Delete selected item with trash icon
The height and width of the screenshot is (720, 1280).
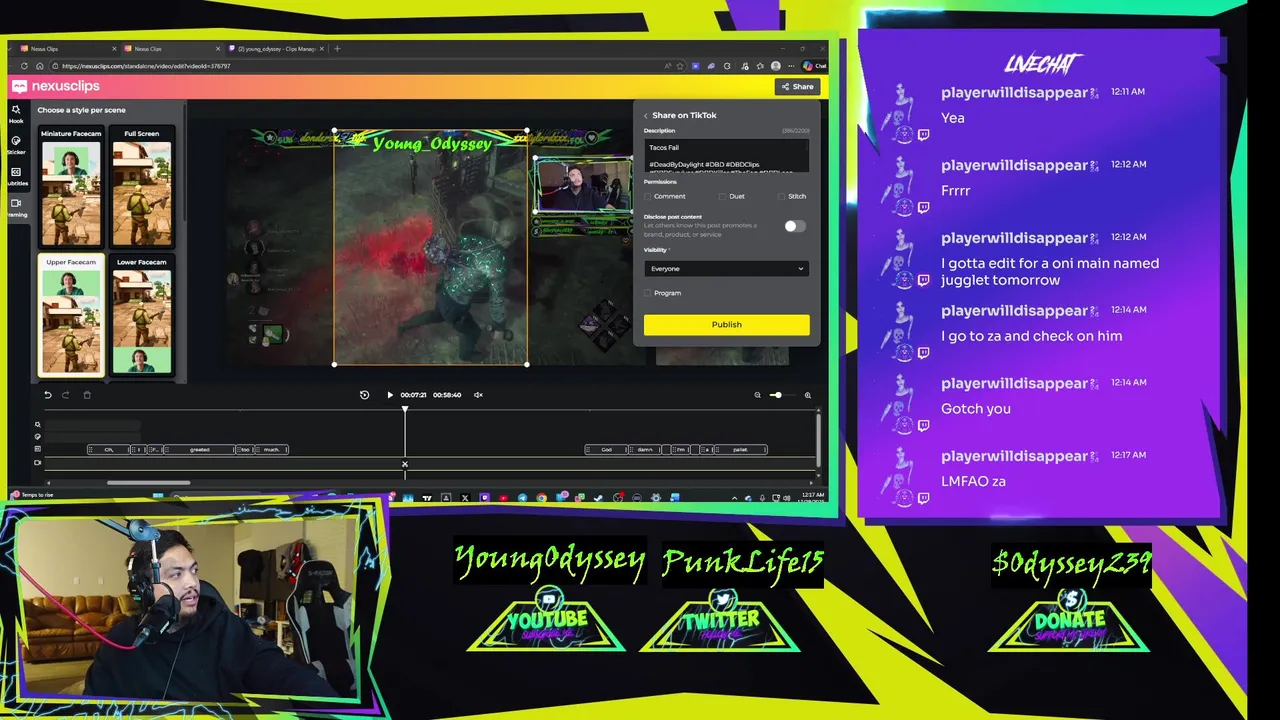pos(87,395)
